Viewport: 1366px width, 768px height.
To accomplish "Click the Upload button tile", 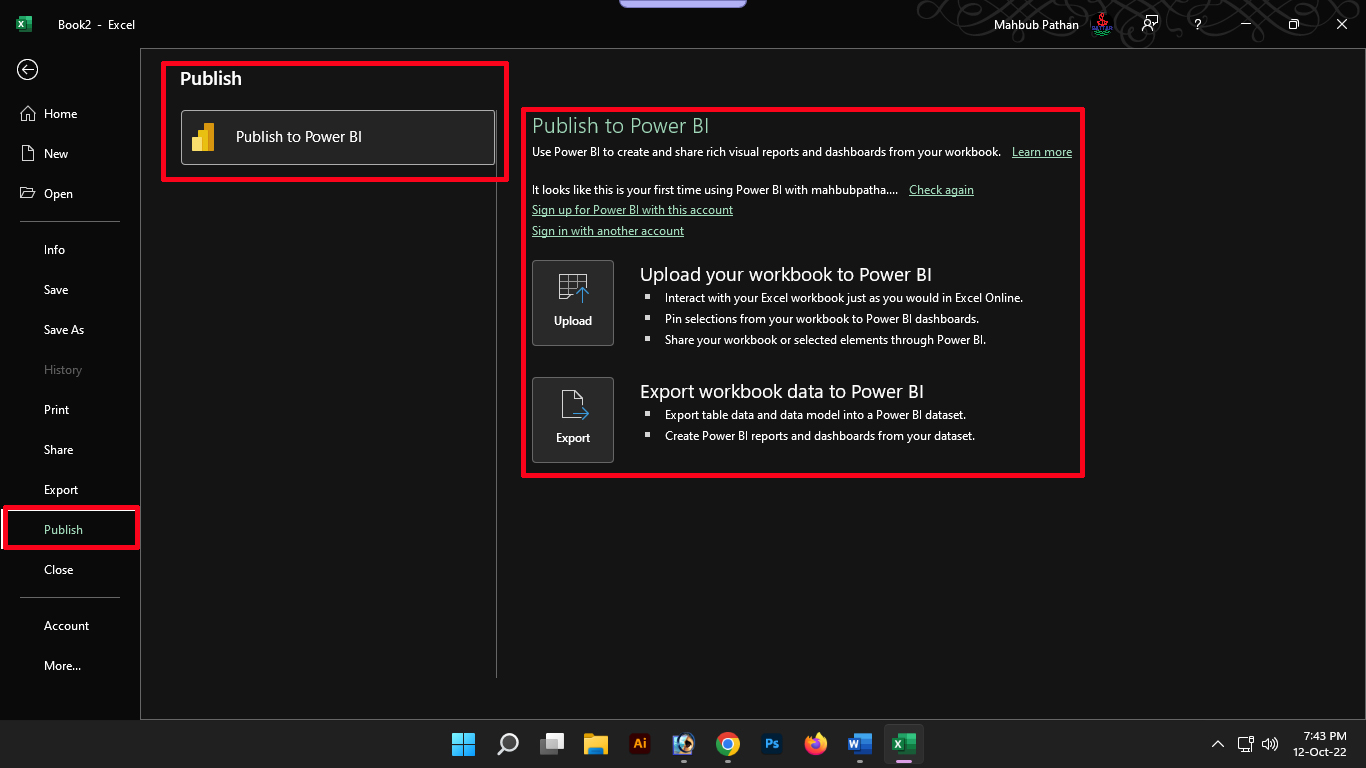I will click(573, 303).
